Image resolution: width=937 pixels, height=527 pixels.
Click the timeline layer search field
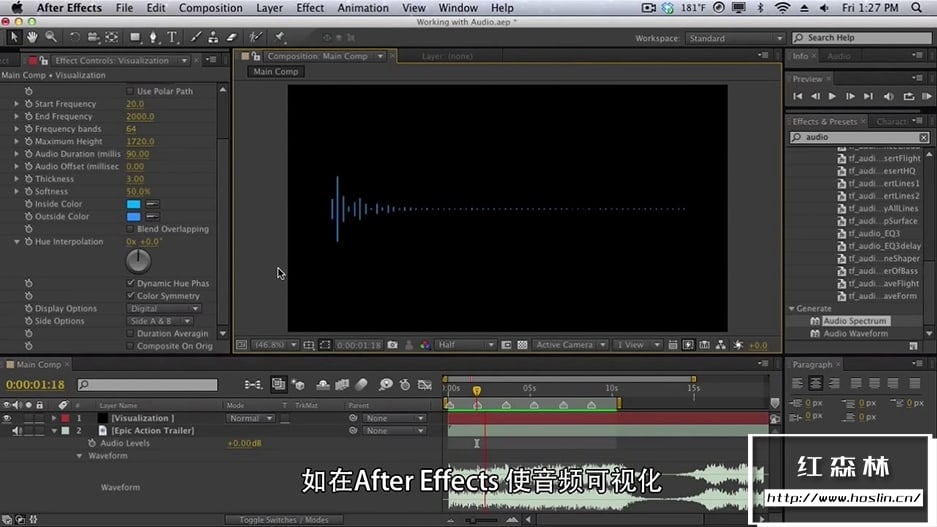[148, 385]
